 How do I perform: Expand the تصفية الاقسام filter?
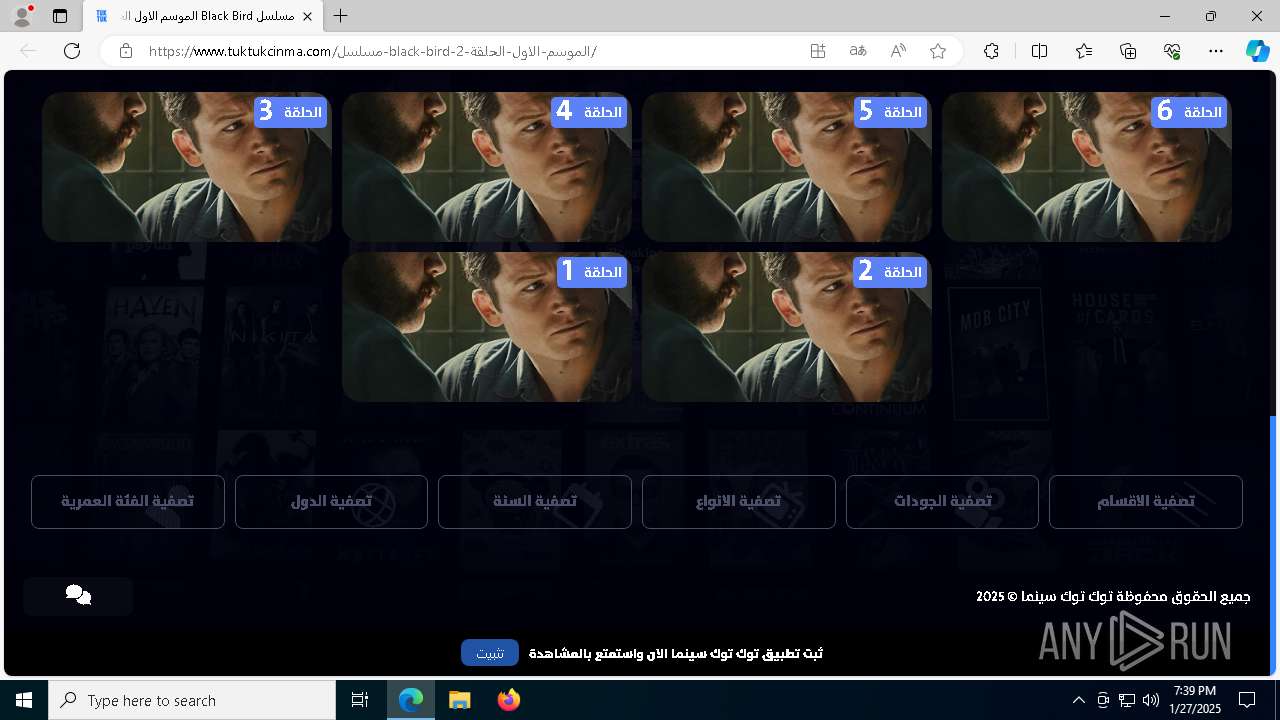click(x=1146, y=502)
